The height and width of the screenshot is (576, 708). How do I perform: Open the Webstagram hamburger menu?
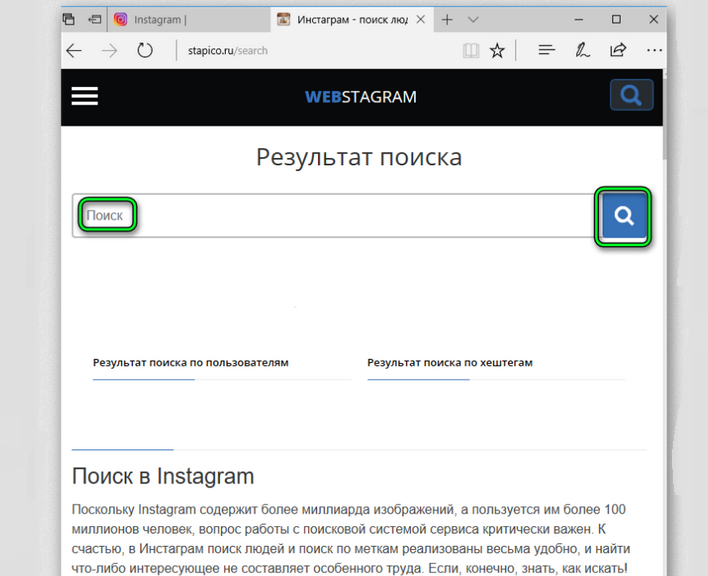pyautogui.click(x=84, y=96)
